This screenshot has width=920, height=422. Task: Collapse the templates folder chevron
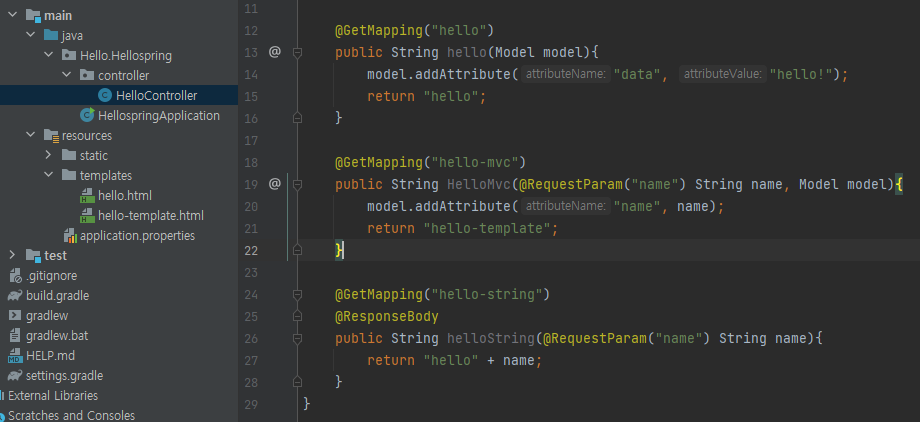tap(49, 175)
